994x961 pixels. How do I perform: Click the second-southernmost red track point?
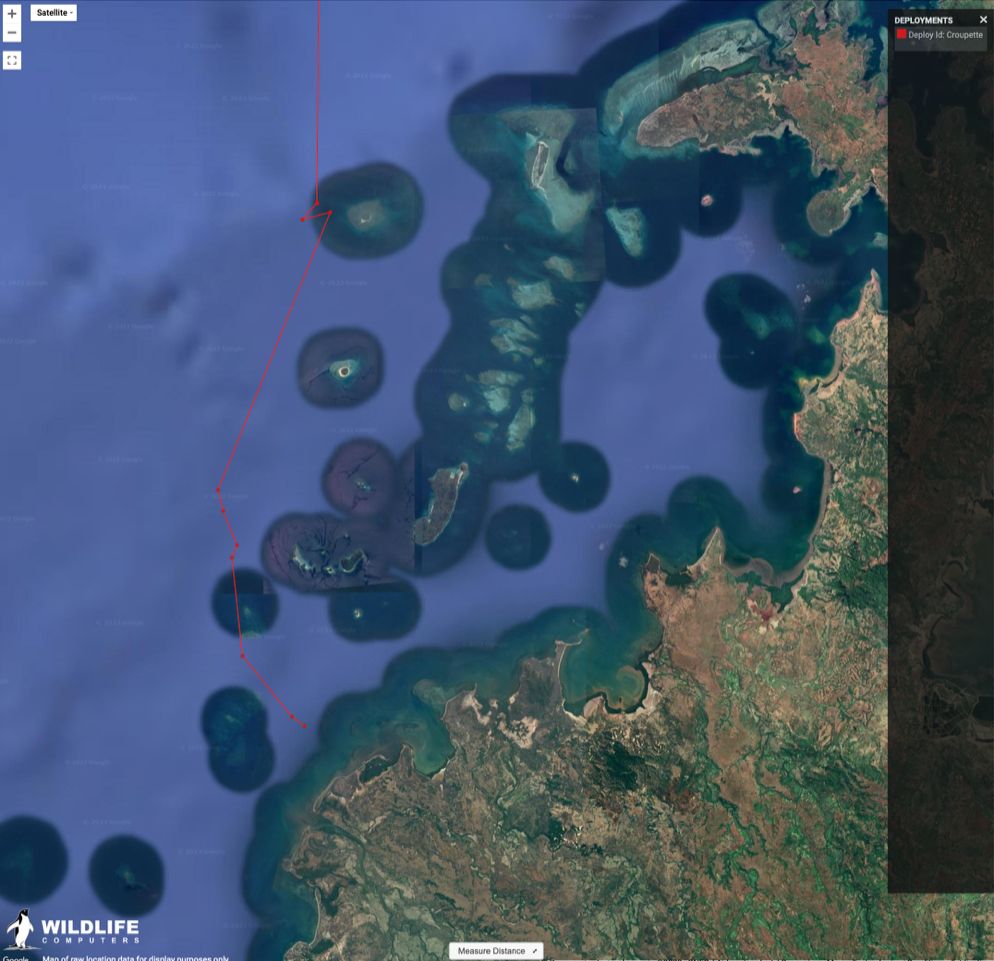coord(292,716)
